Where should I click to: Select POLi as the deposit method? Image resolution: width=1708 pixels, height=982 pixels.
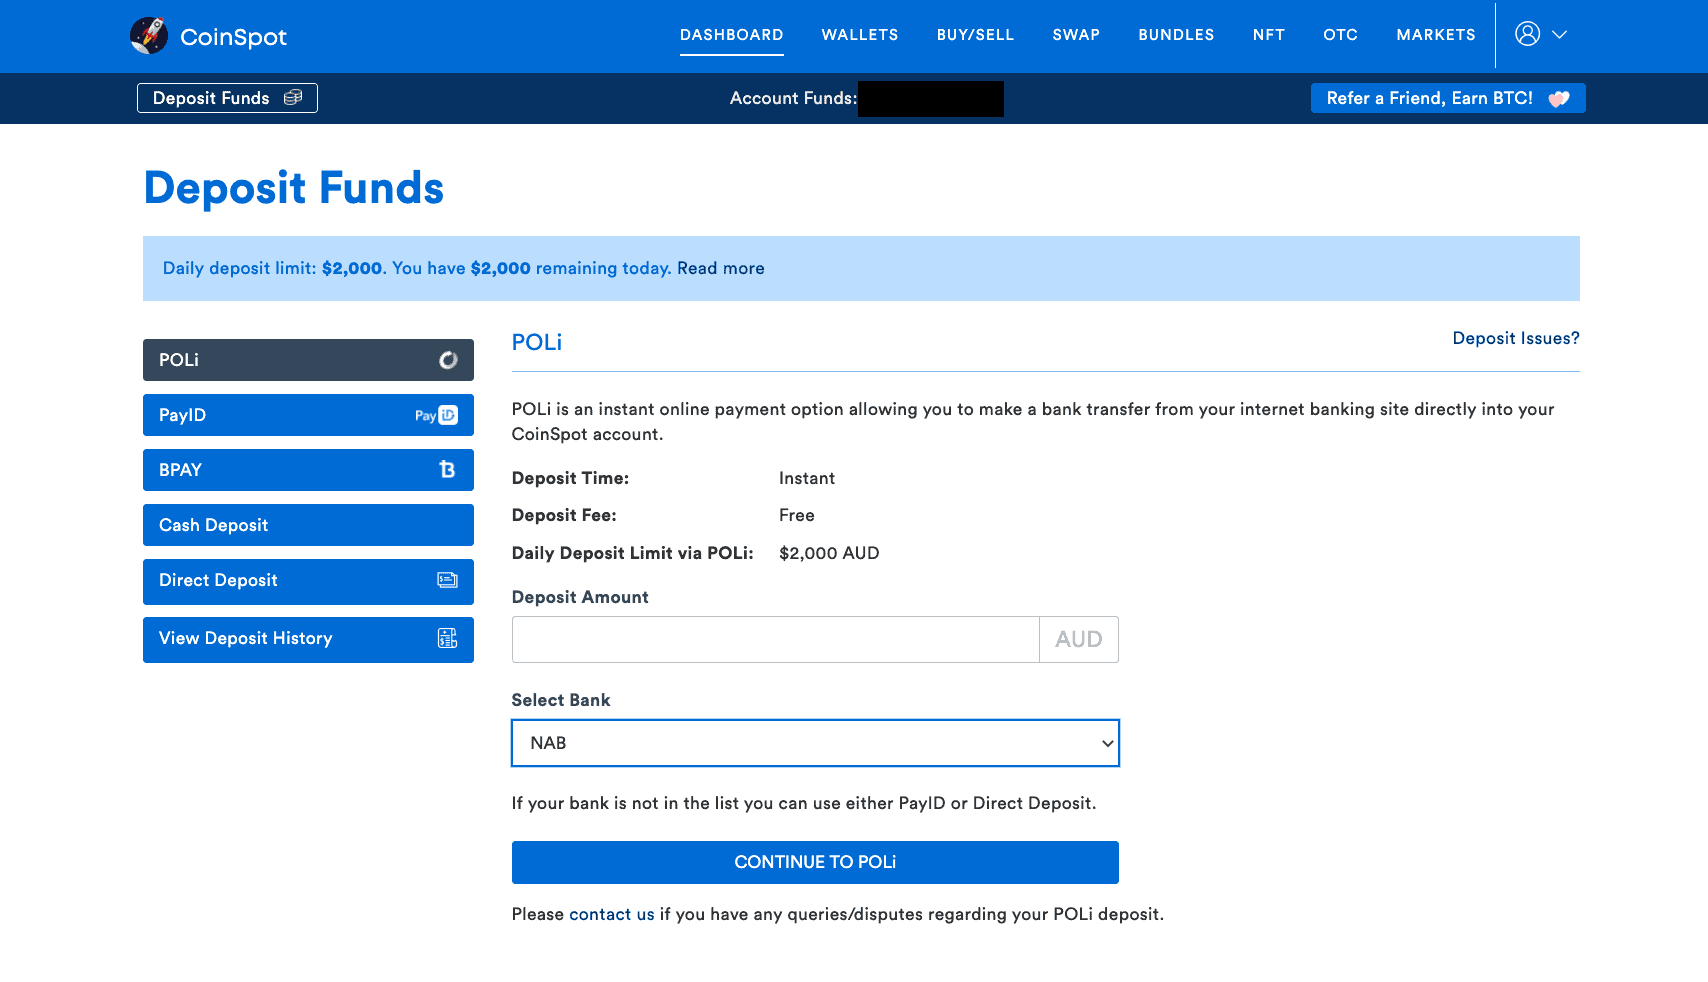(x=280, y=359)
